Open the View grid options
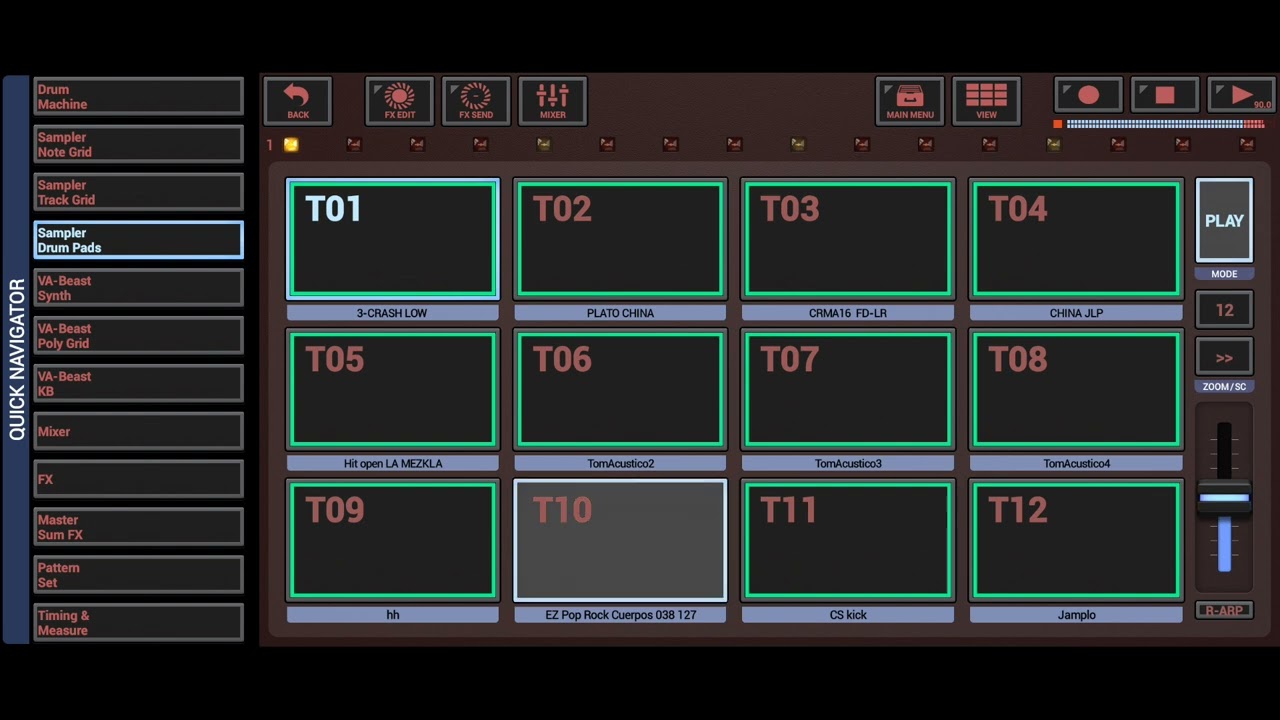1280x720 pixels. click(986, 101)
